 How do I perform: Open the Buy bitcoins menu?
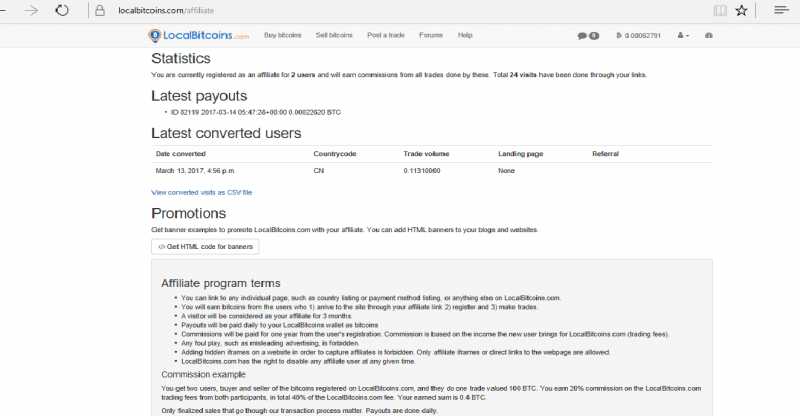(x=283, y=35)
